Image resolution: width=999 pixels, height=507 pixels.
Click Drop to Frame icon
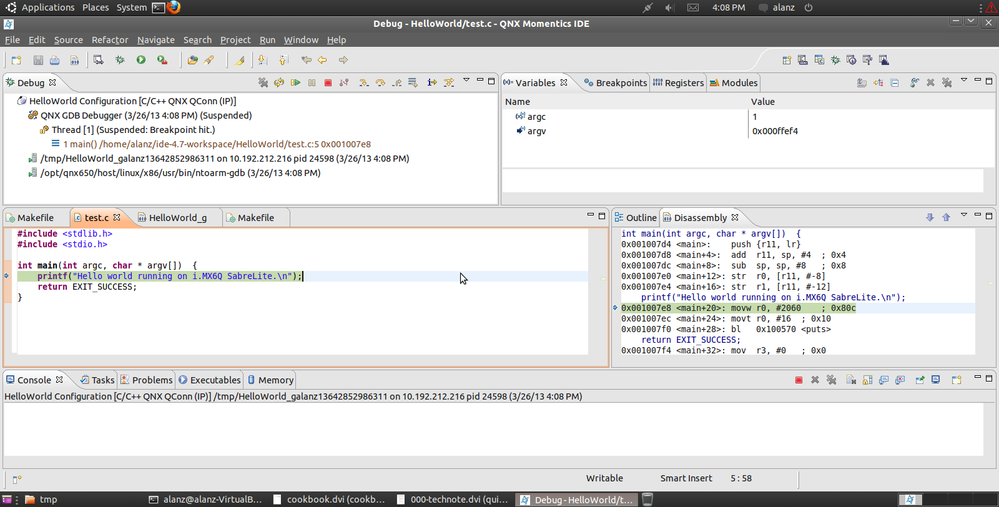point(413,83)
